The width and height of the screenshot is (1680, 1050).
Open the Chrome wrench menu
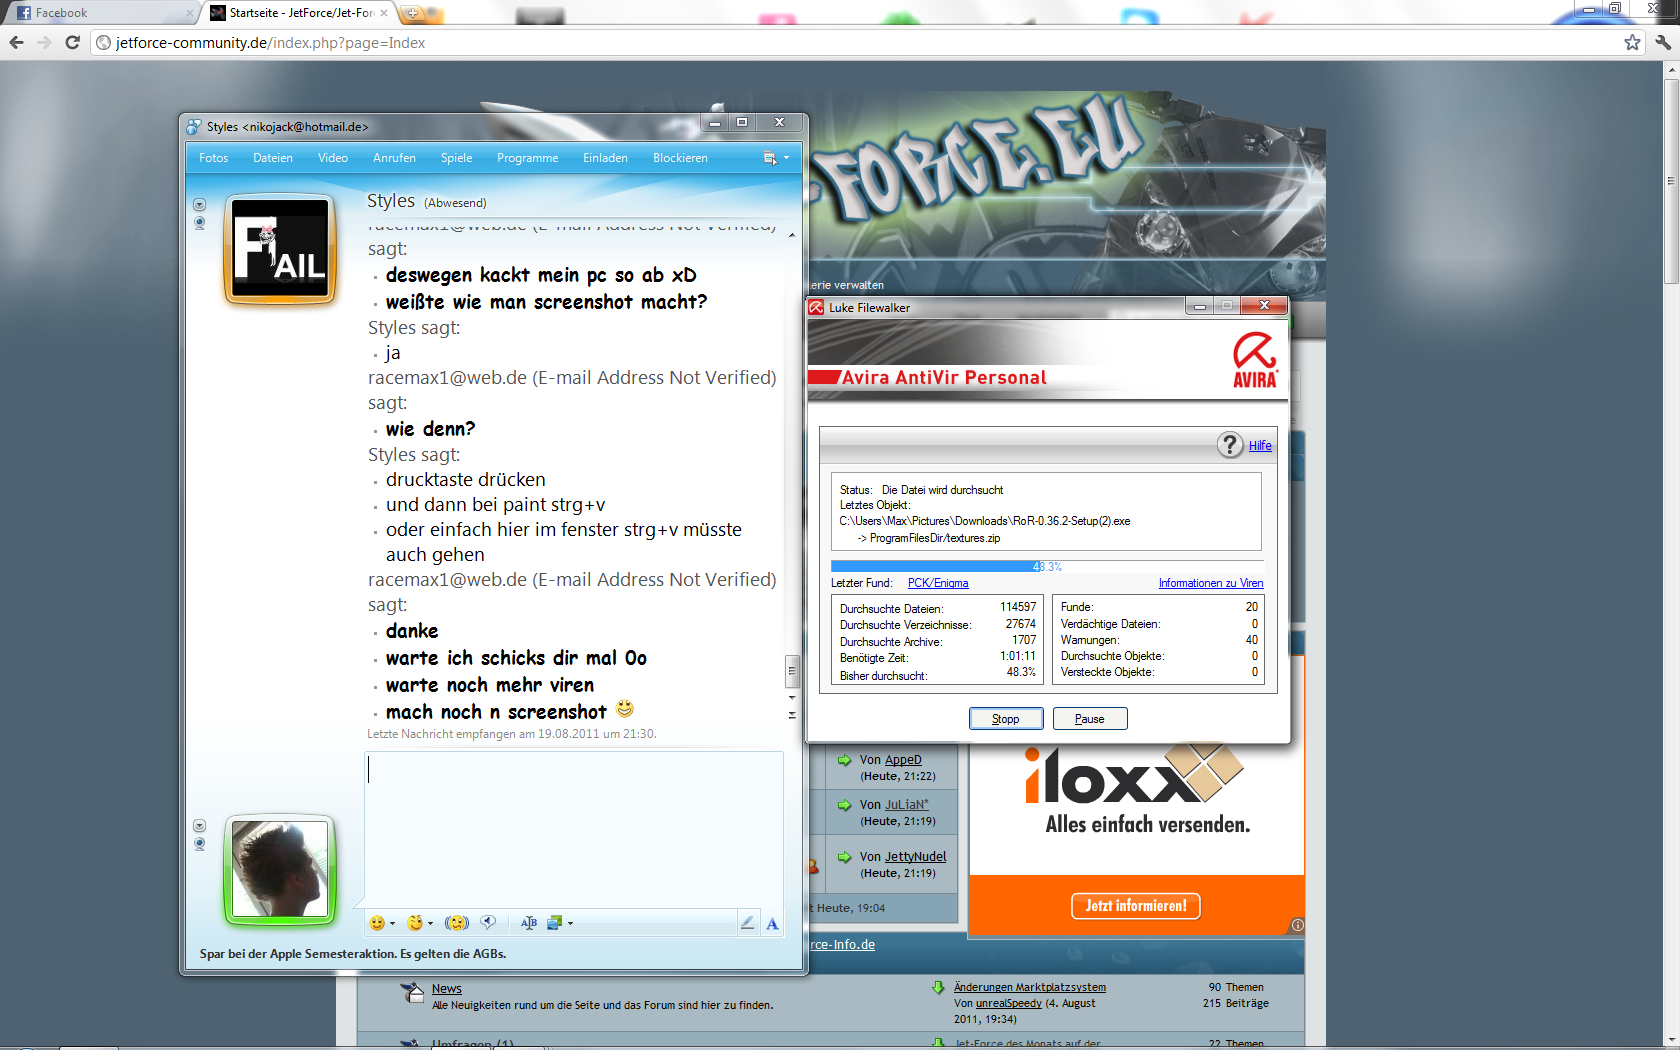point(1662,42)
